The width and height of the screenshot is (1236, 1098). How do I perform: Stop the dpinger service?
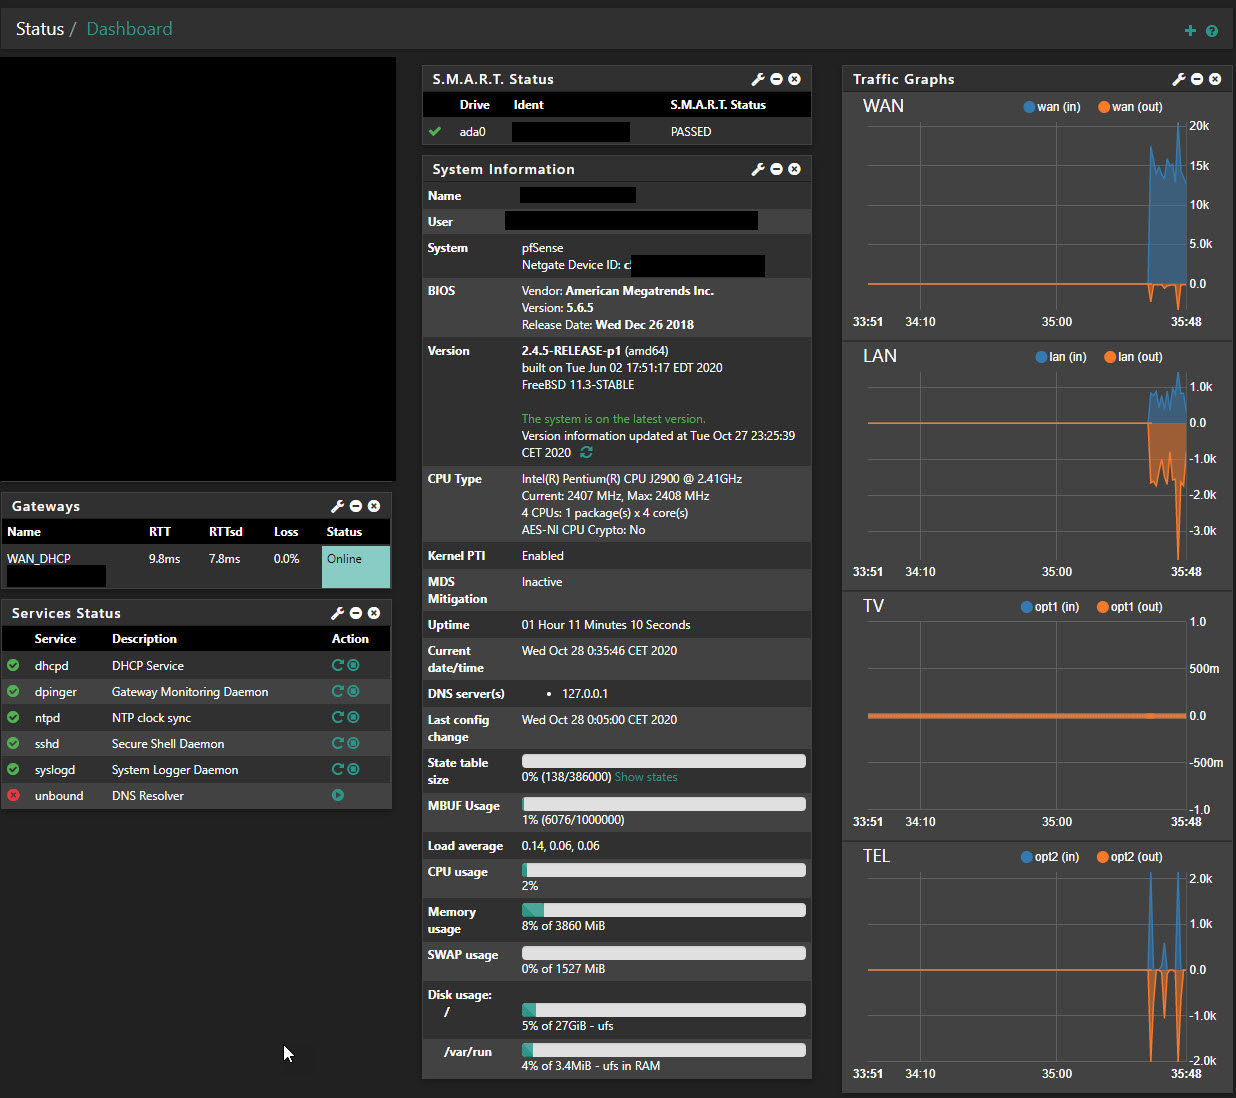tap(354, 691)
